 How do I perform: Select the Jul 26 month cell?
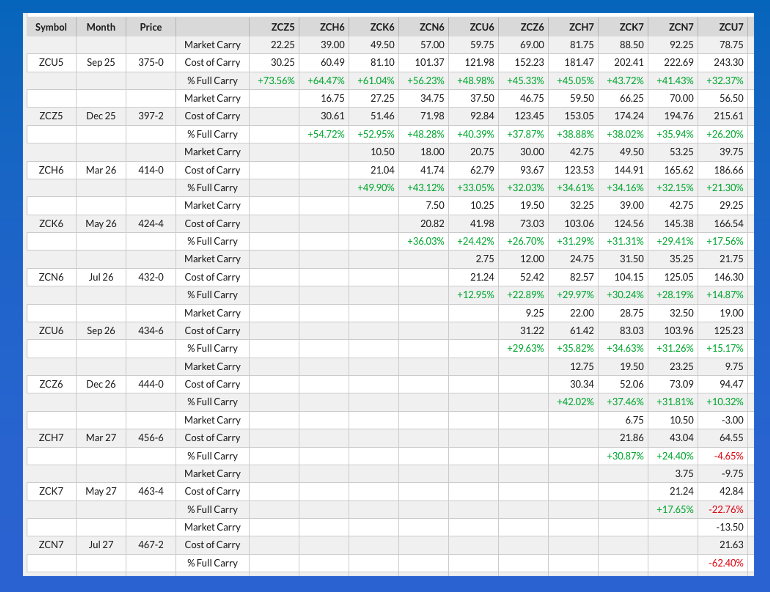click(x=101, y=277)
